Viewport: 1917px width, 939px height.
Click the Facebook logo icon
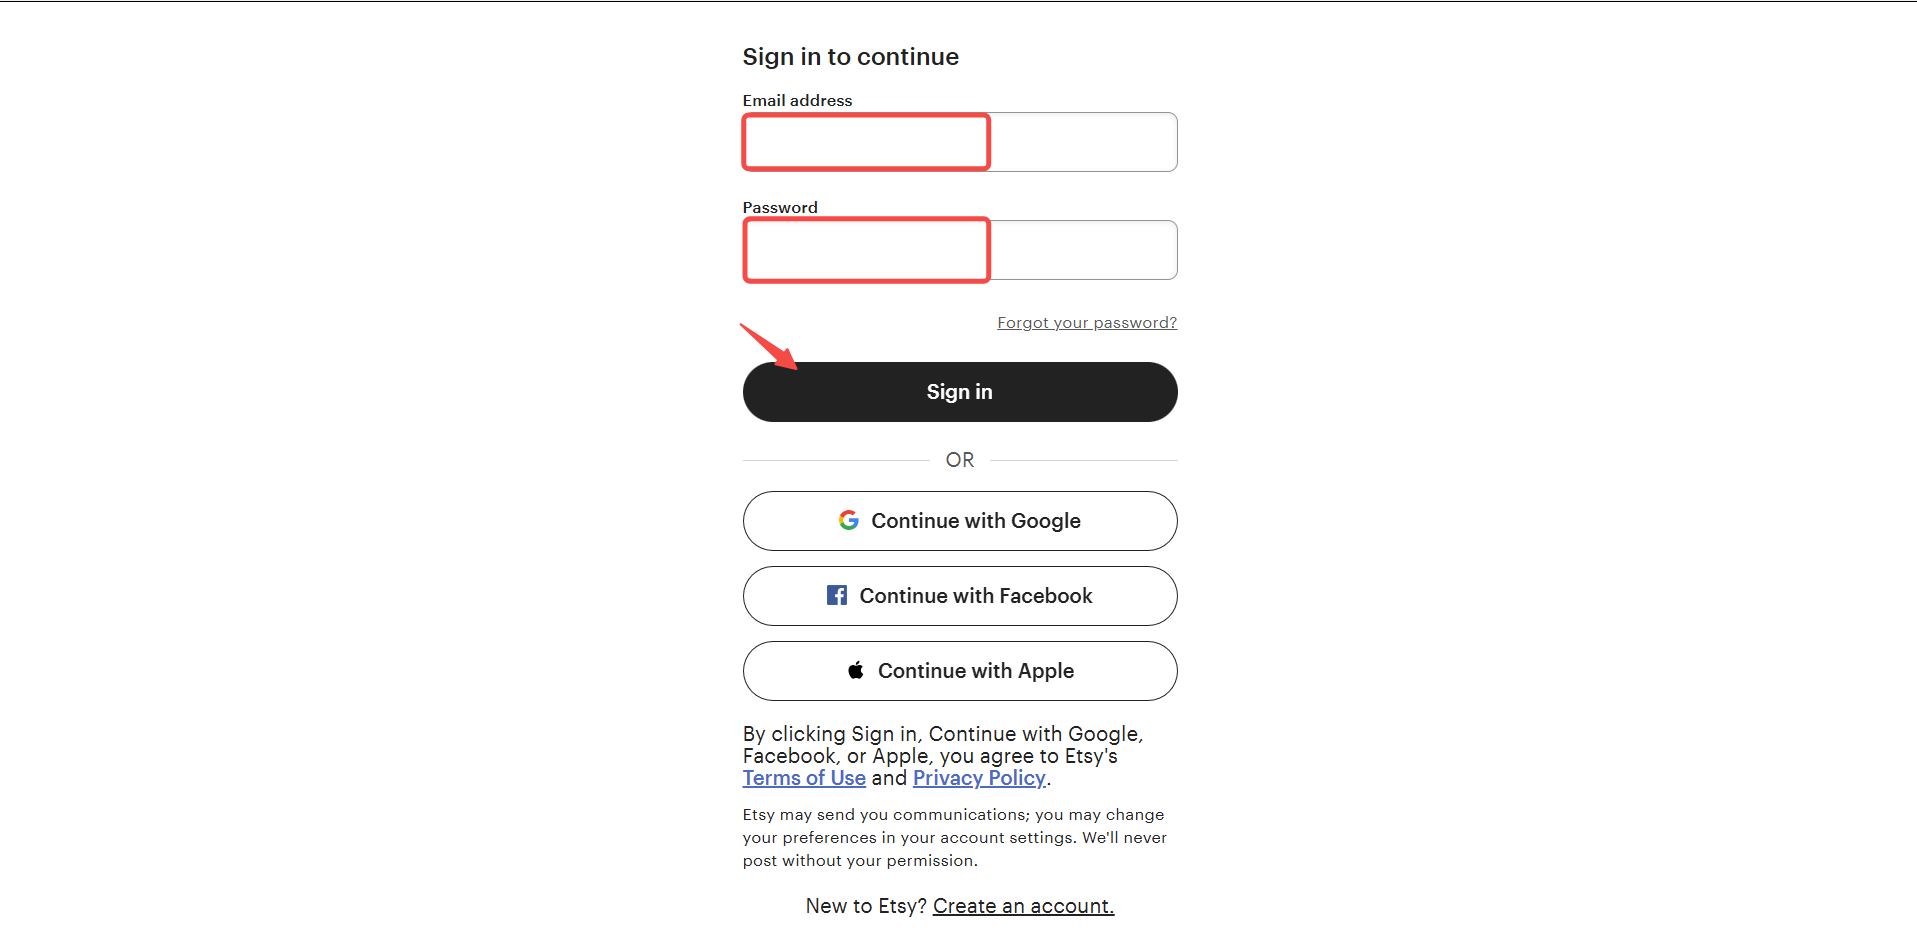(837, 595)
